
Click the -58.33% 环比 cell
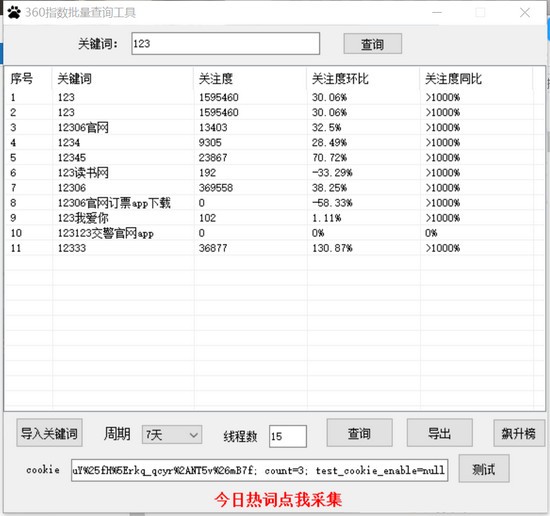tap(332, 203)
